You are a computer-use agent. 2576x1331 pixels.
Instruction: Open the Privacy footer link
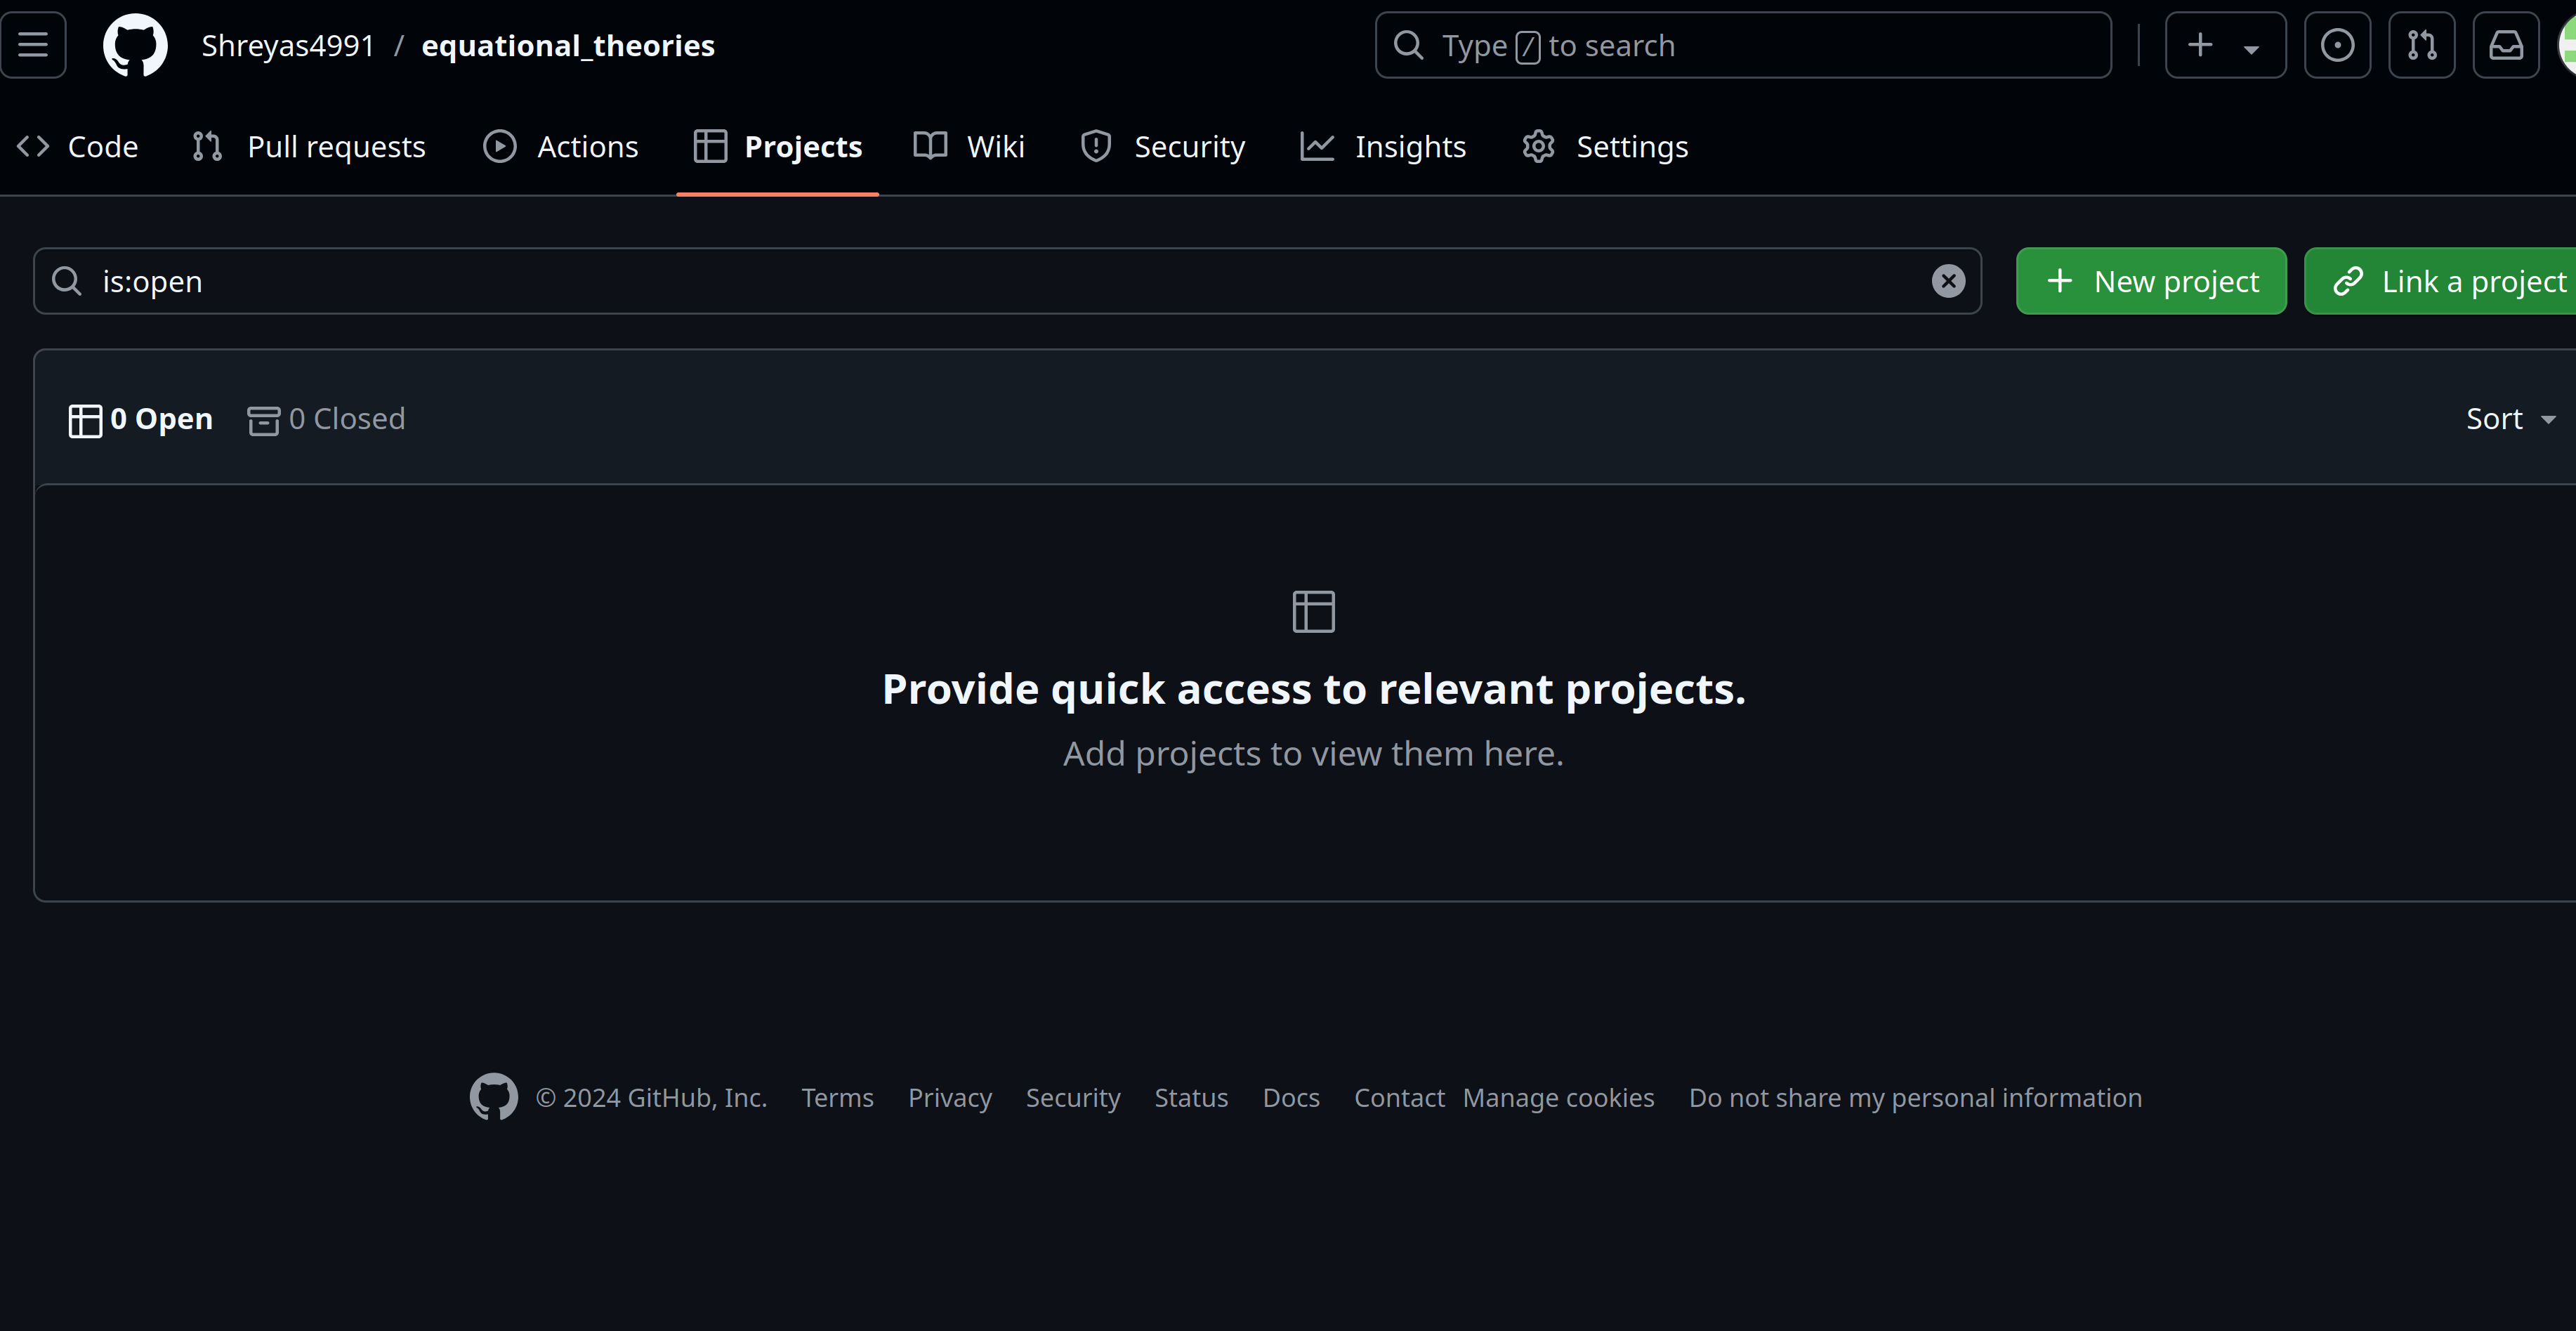[950, 1098]
